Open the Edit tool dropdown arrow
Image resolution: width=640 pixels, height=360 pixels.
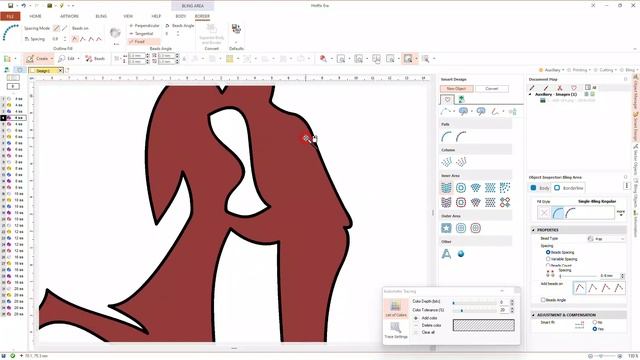click(x=78, y=59)
